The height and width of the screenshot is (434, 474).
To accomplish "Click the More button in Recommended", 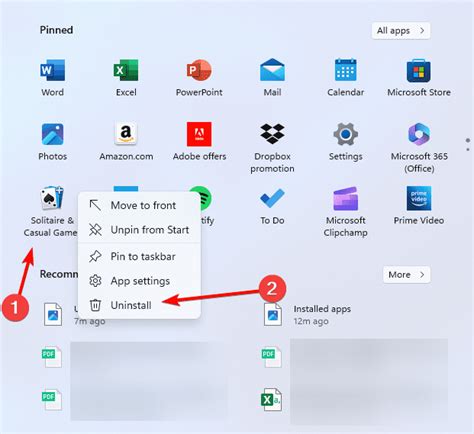I will pos(406,275).
